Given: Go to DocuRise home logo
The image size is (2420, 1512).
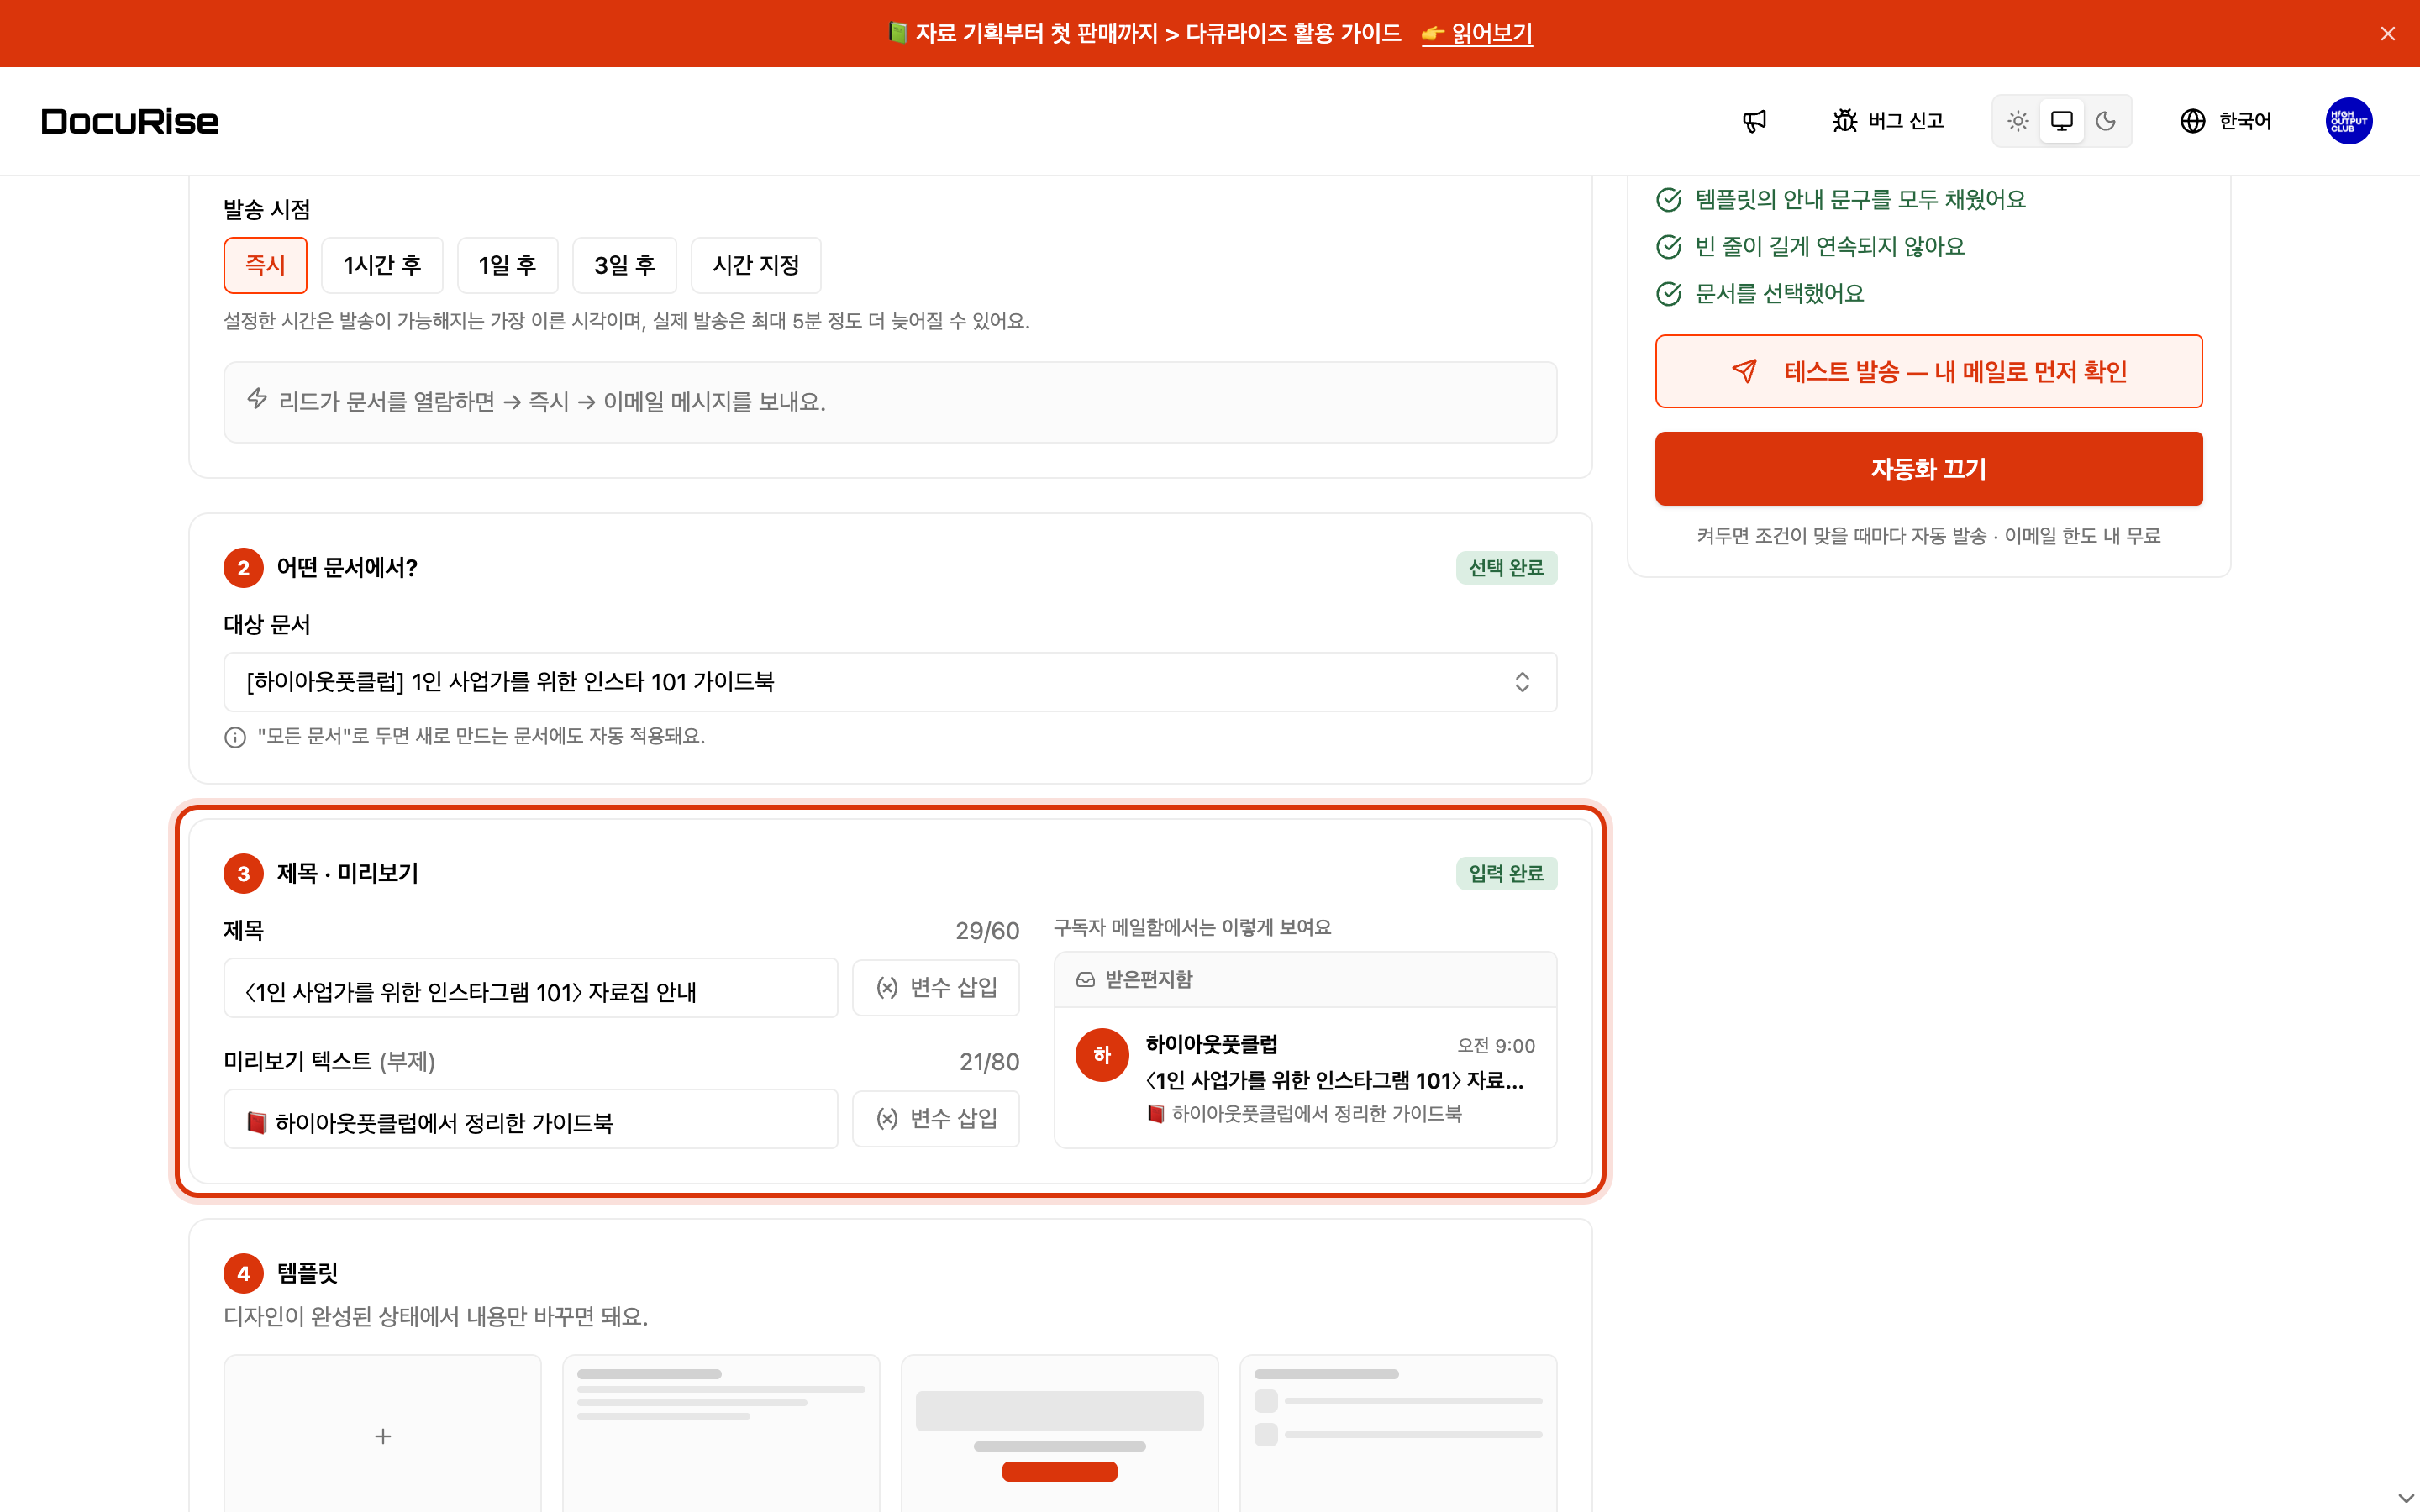Looking at the screenshot, I should 130,121.
